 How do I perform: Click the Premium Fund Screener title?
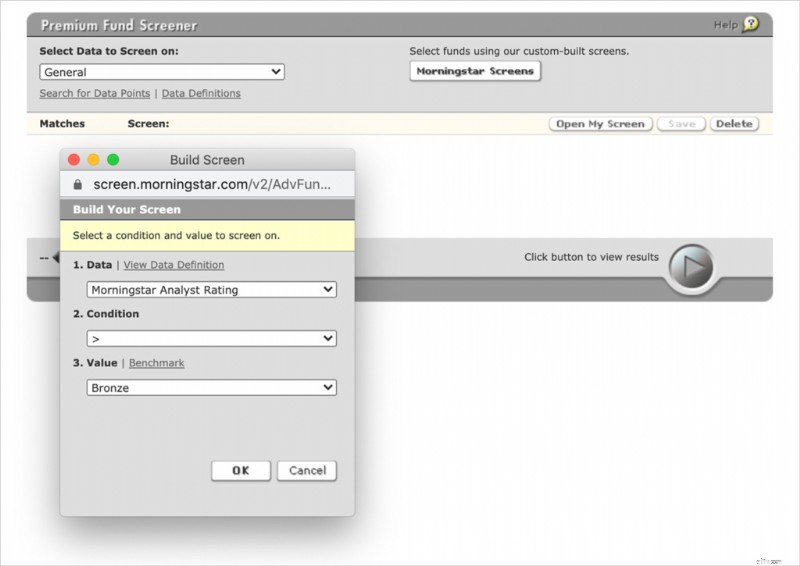click(119, 25)
